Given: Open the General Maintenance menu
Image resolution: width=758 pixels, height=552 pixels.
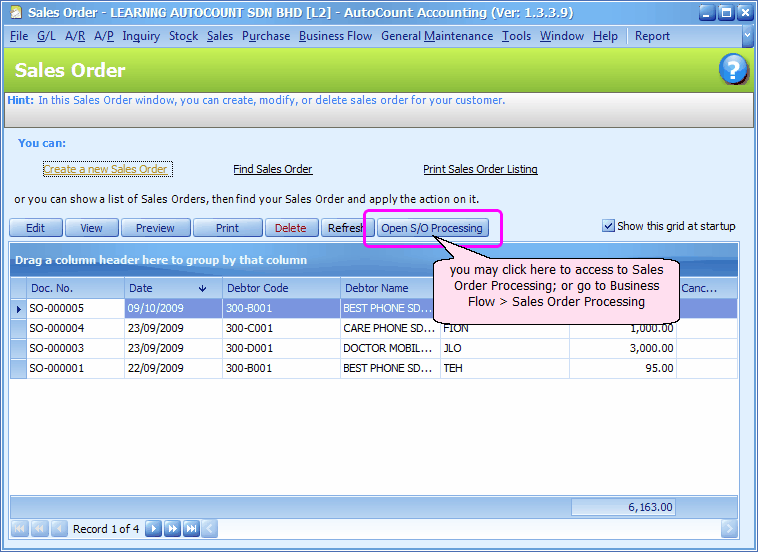Looking at the screenshot, I should [x=437, y=36].
